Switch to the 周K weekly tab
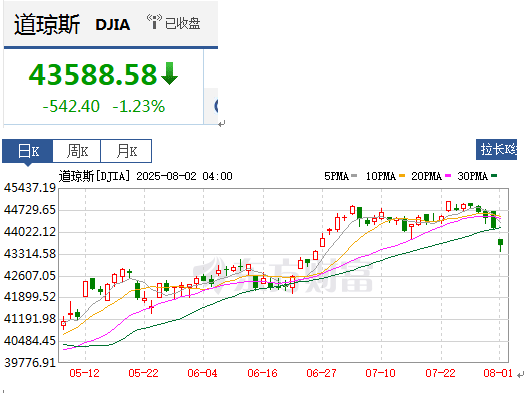The image size is (532, 393). pos(77,151)
